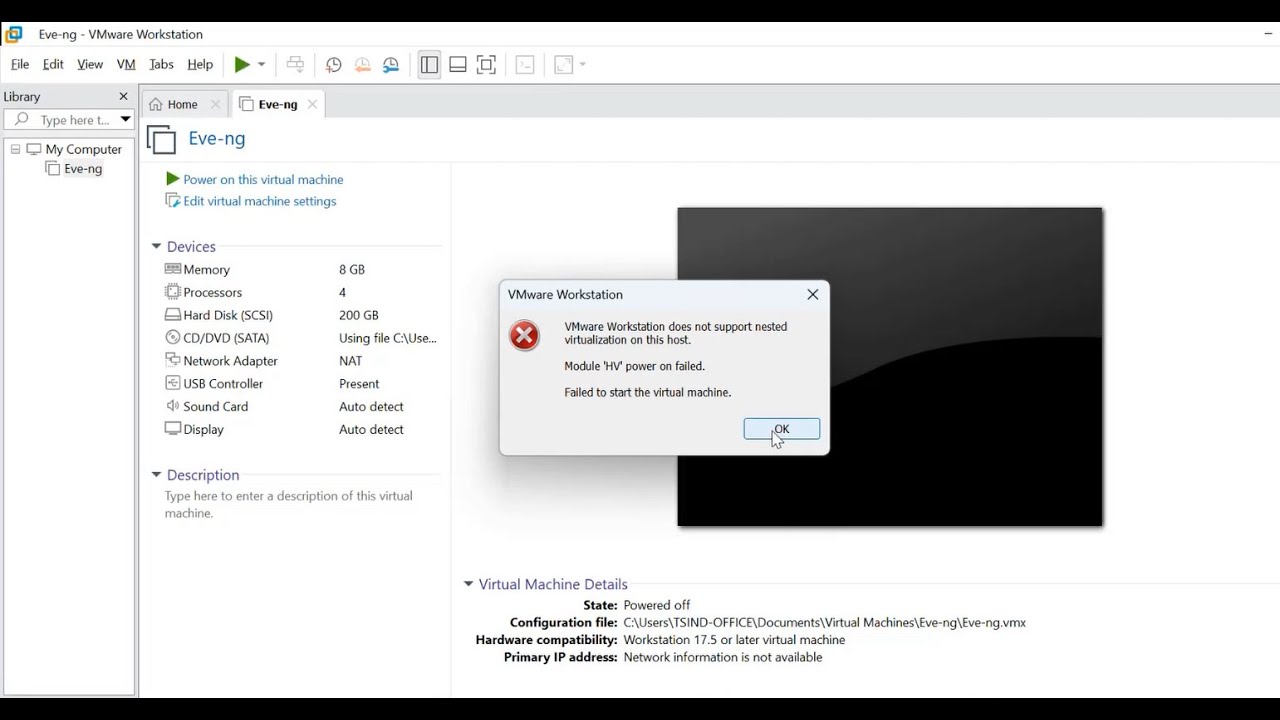Screen dimensions: 1280x720
Task: Click the '8 GB' memory value
Action: pos(352,269)
